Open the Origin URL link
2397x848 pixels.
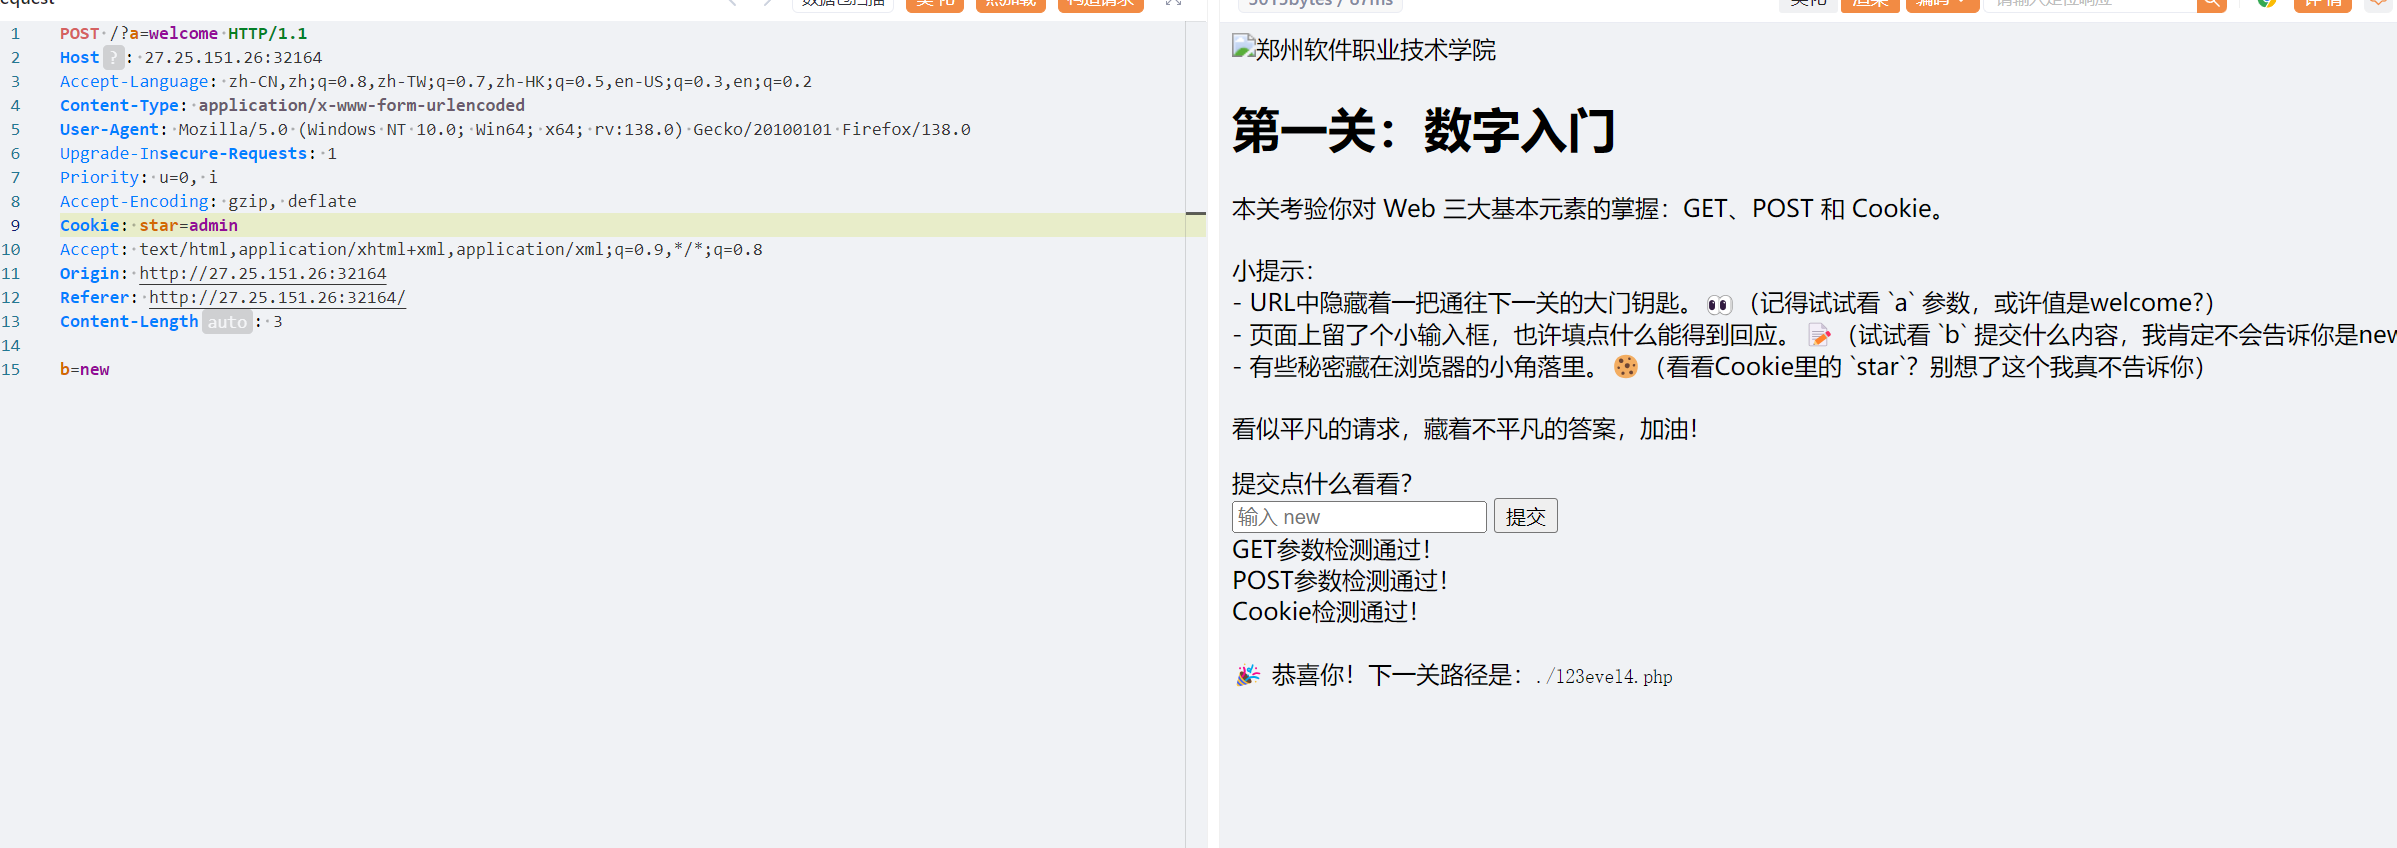coord(262,274)
